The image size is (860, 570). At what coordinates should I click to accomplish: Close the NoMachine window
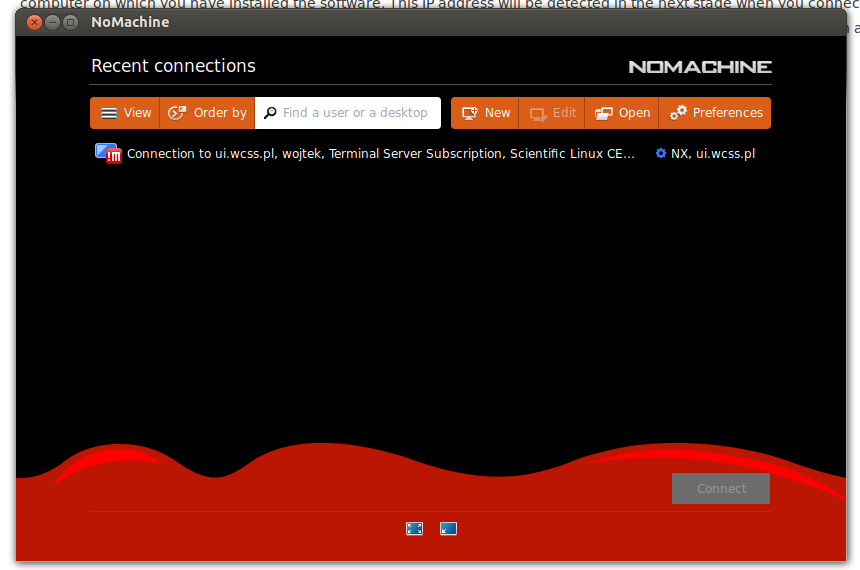click(x=34, y=22)
